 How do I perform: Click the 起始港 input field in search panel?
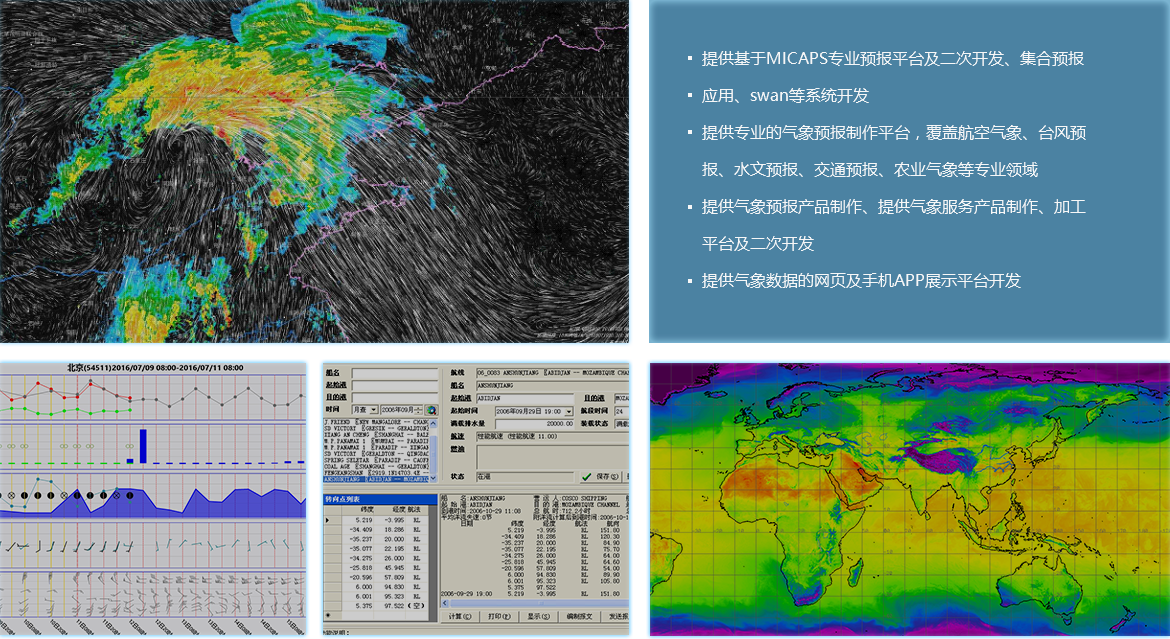click(395, 385)
